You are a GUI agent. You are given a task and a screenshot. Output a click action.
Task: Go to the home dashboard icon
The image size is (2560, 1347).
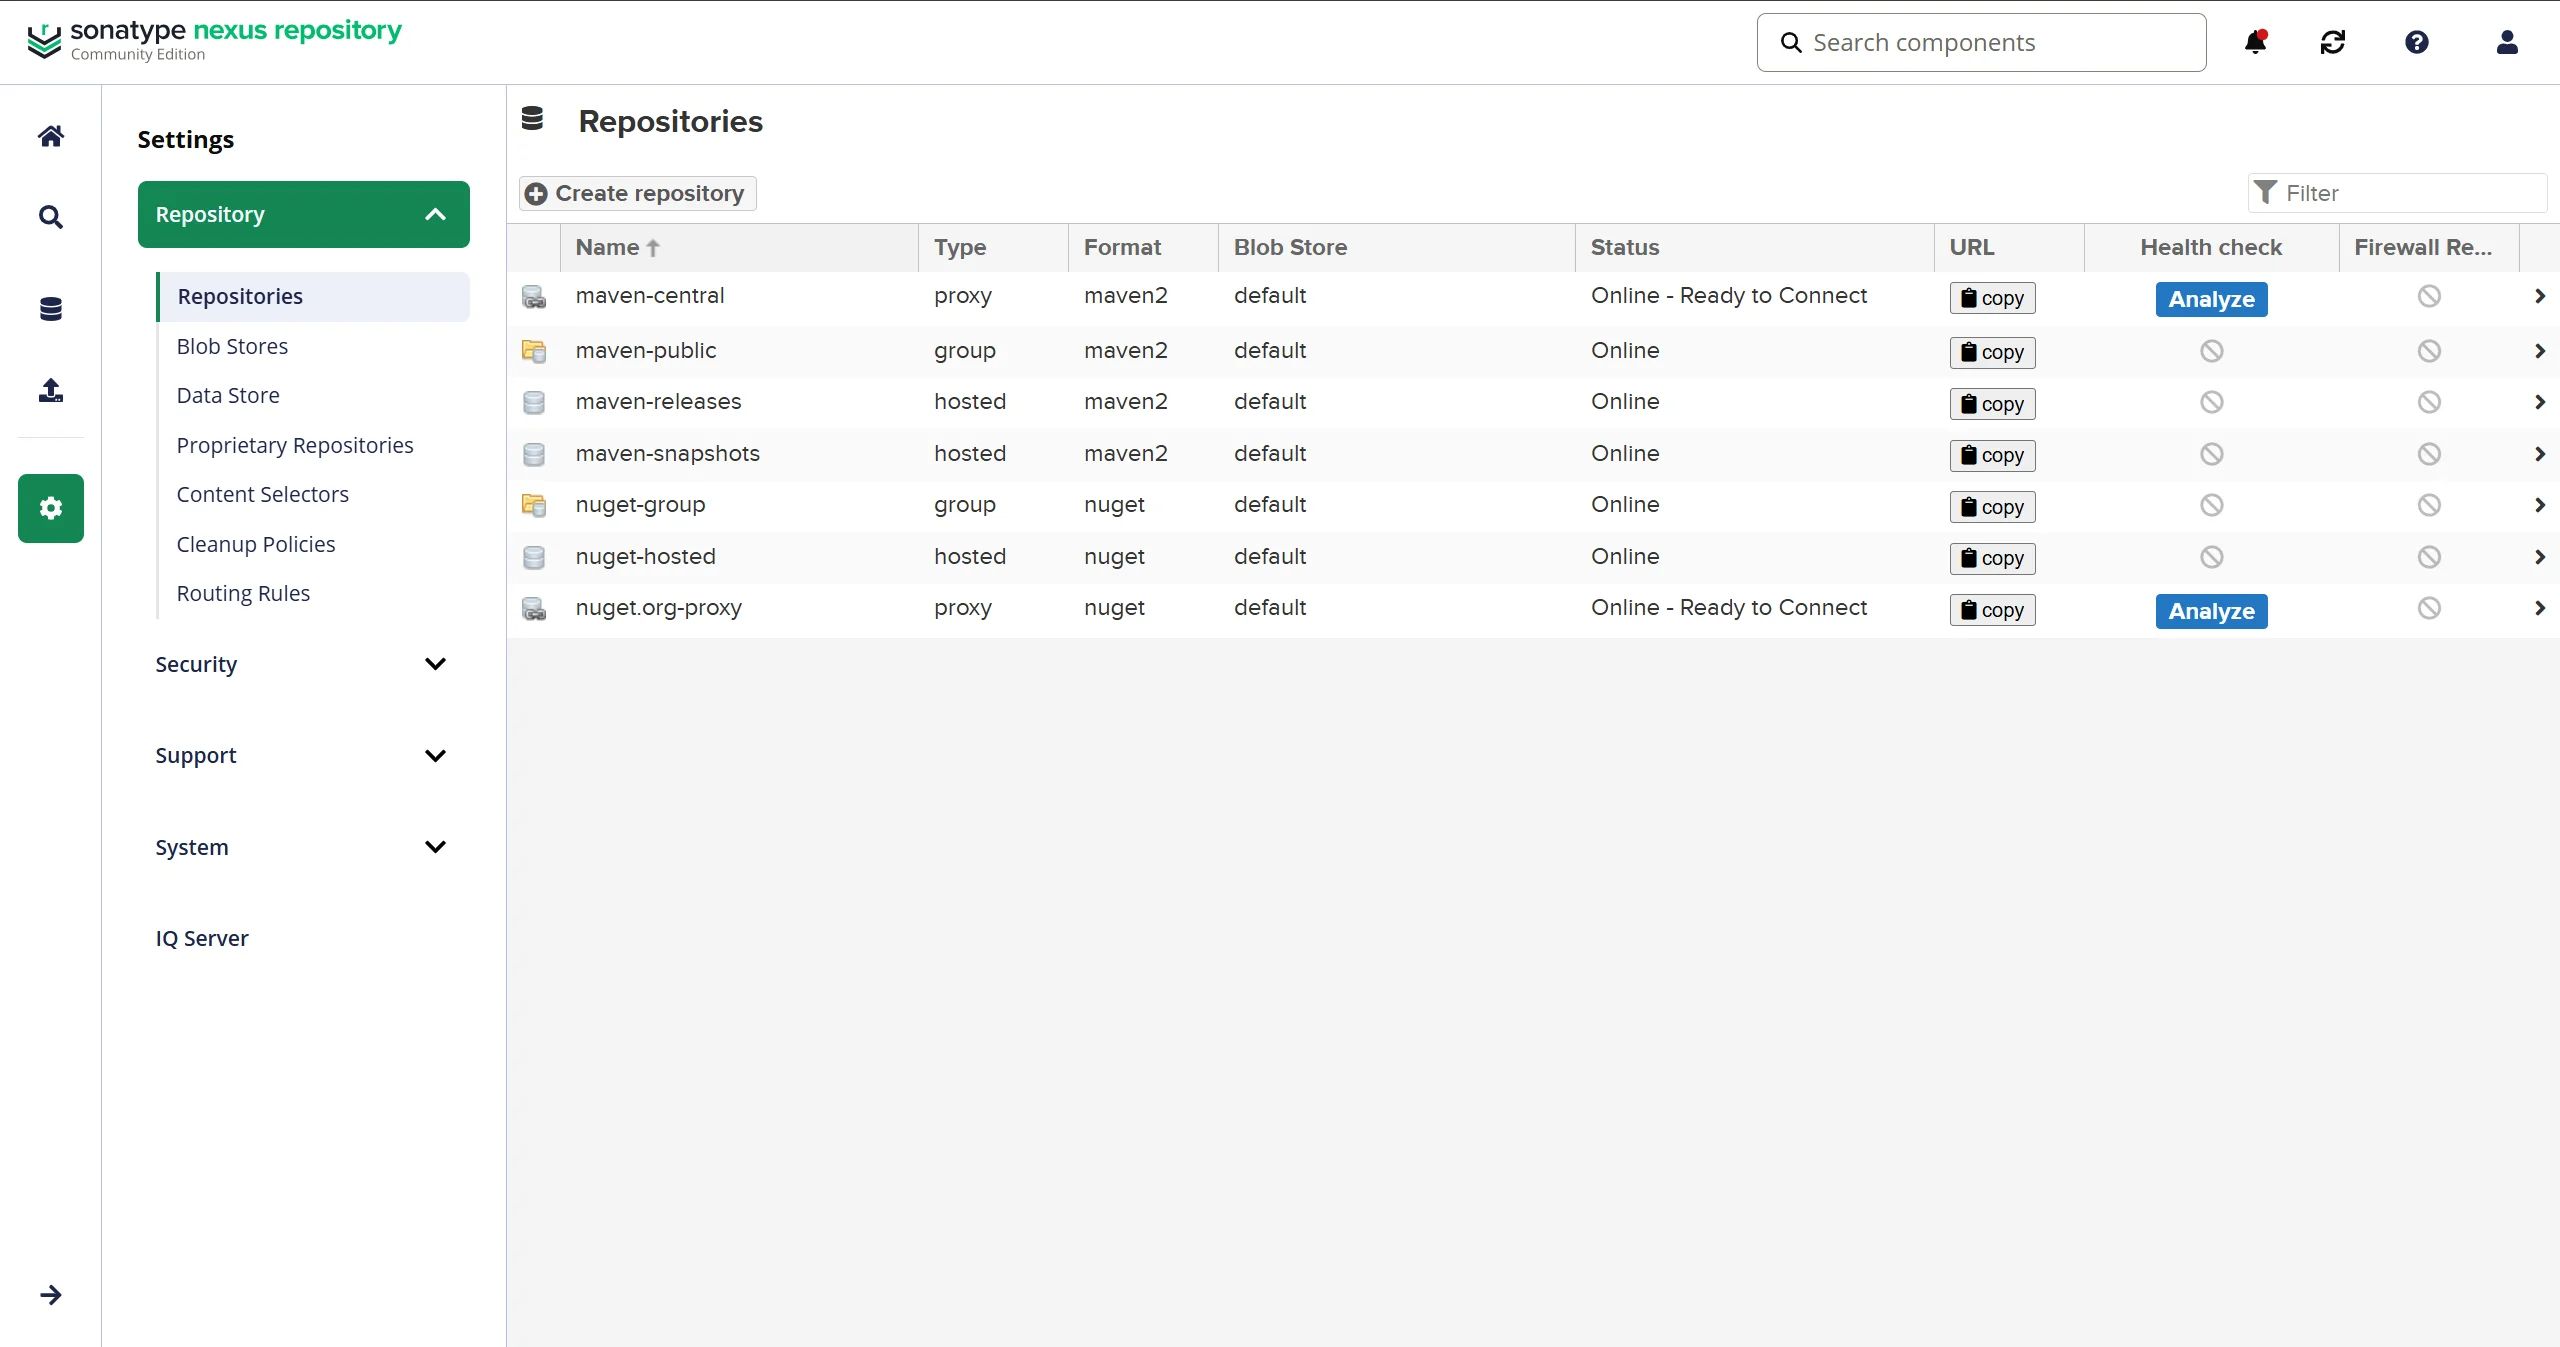click(51, 135)
